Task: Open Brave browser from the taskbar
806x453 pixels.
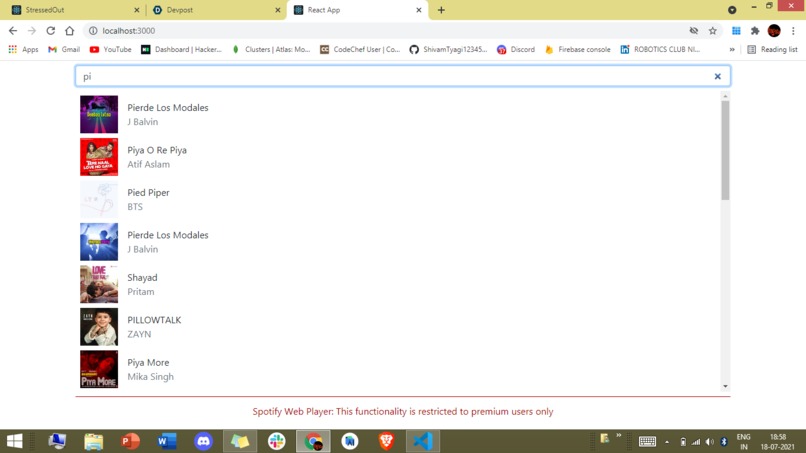Action: click(386, 441)
